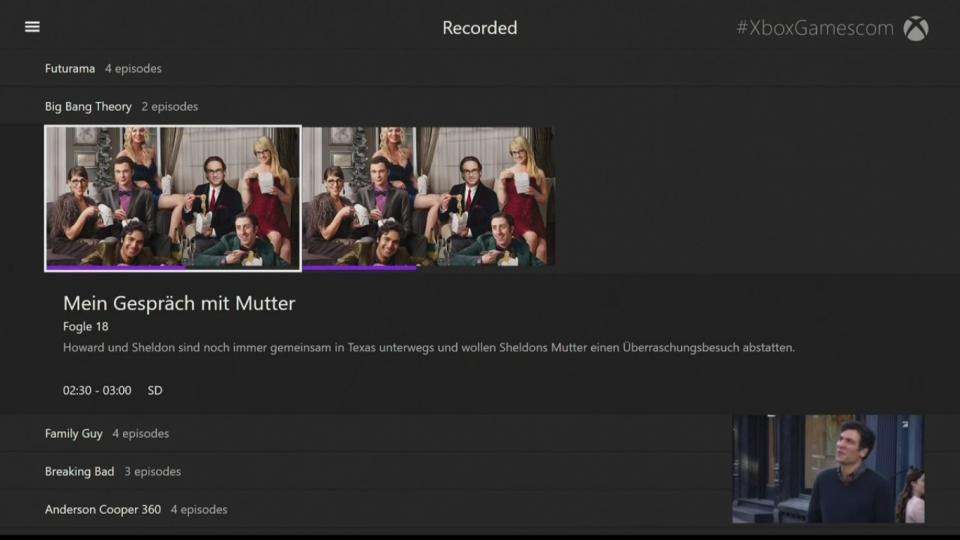The width and height of the screenshot is (960, 540).
Task: Click the 02:30 - 03:00 time label
Action: pos(97,391)
